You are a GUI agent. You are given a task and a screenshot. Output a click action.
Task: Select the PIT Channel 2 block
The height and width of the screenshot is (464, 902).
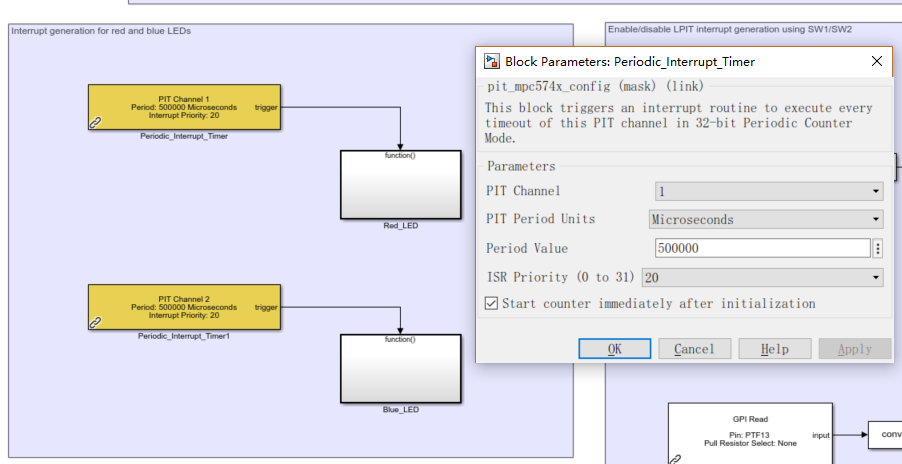point(184,307)
